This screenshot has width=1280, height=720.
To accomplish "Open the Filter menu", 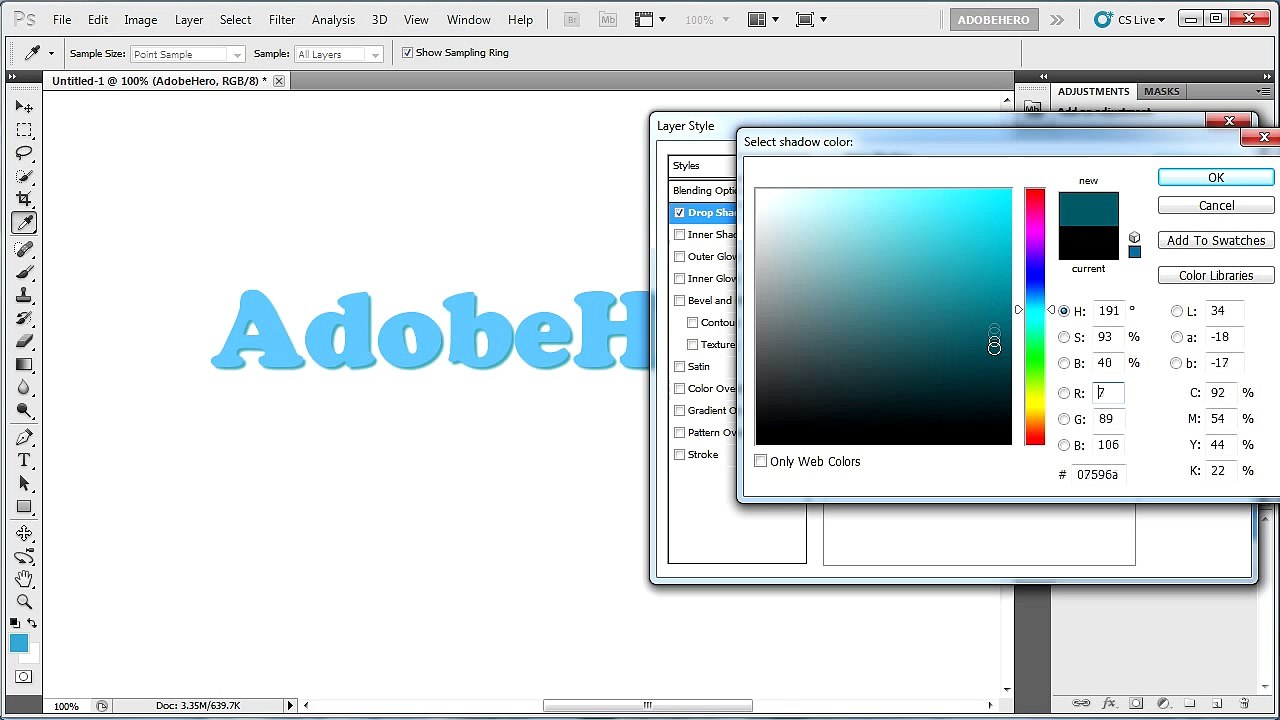I will point(282,19).
